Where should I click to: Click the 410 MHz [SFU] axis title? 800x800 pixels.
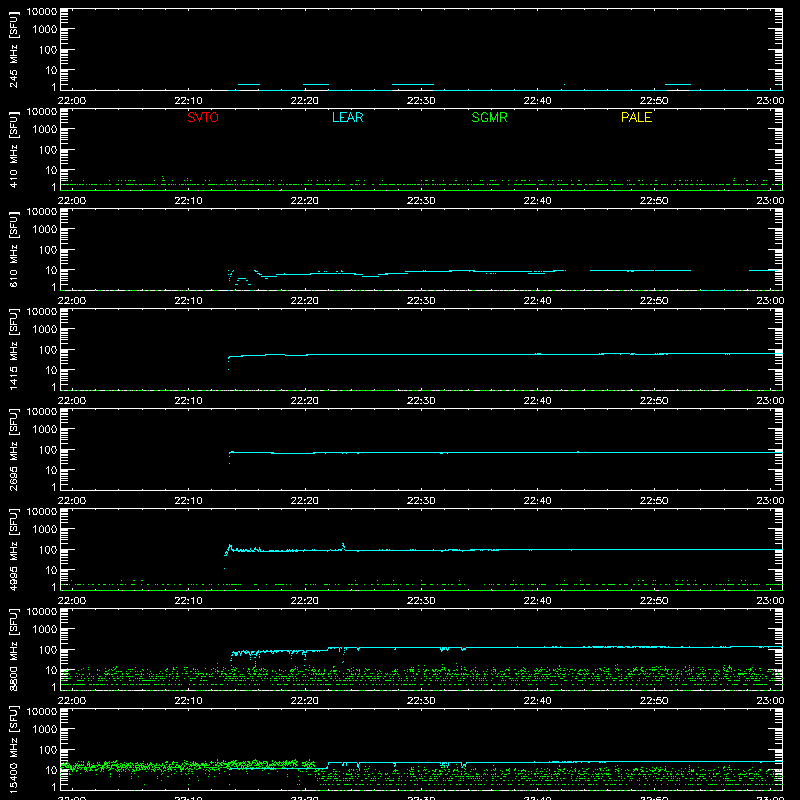[13, 151]
